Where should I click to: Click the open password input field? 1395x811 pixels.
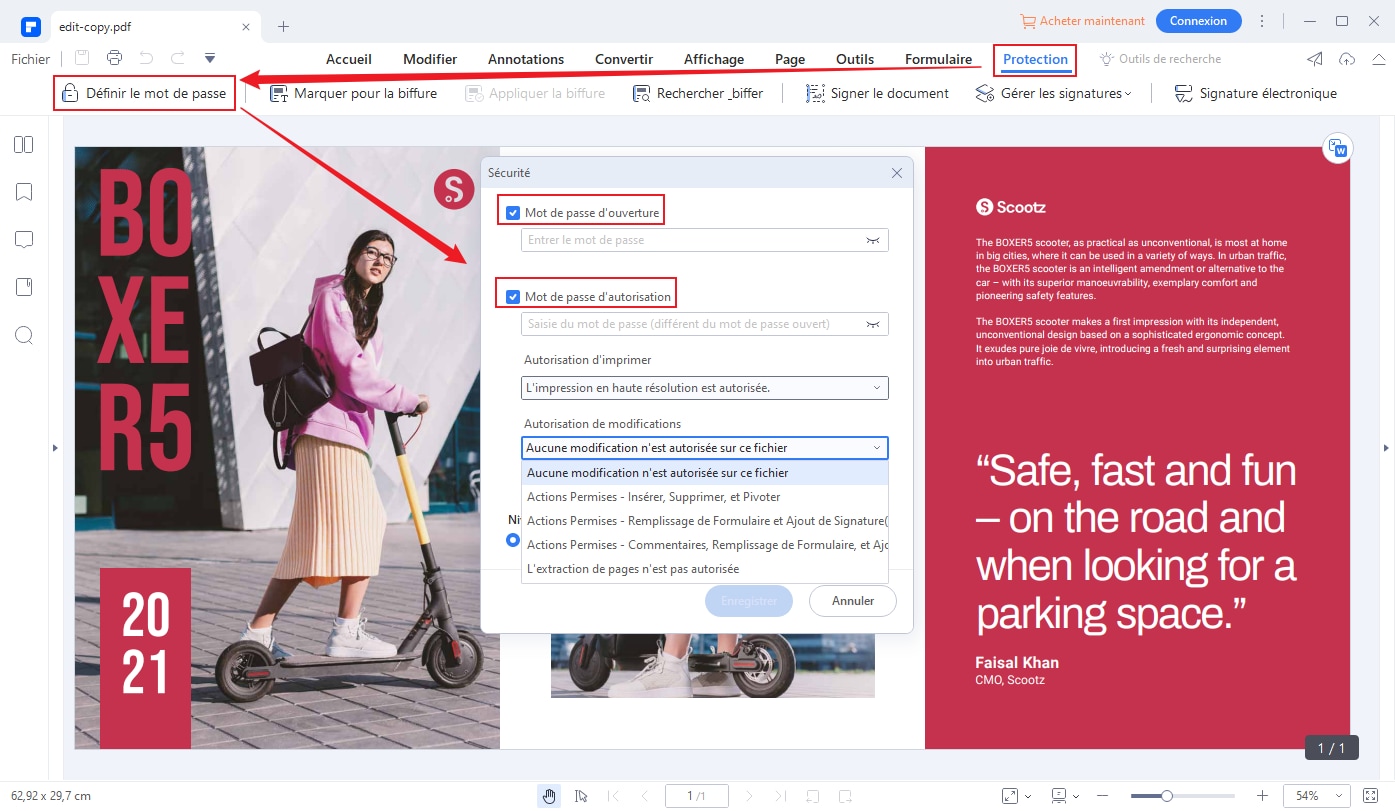tap(704, 240)
